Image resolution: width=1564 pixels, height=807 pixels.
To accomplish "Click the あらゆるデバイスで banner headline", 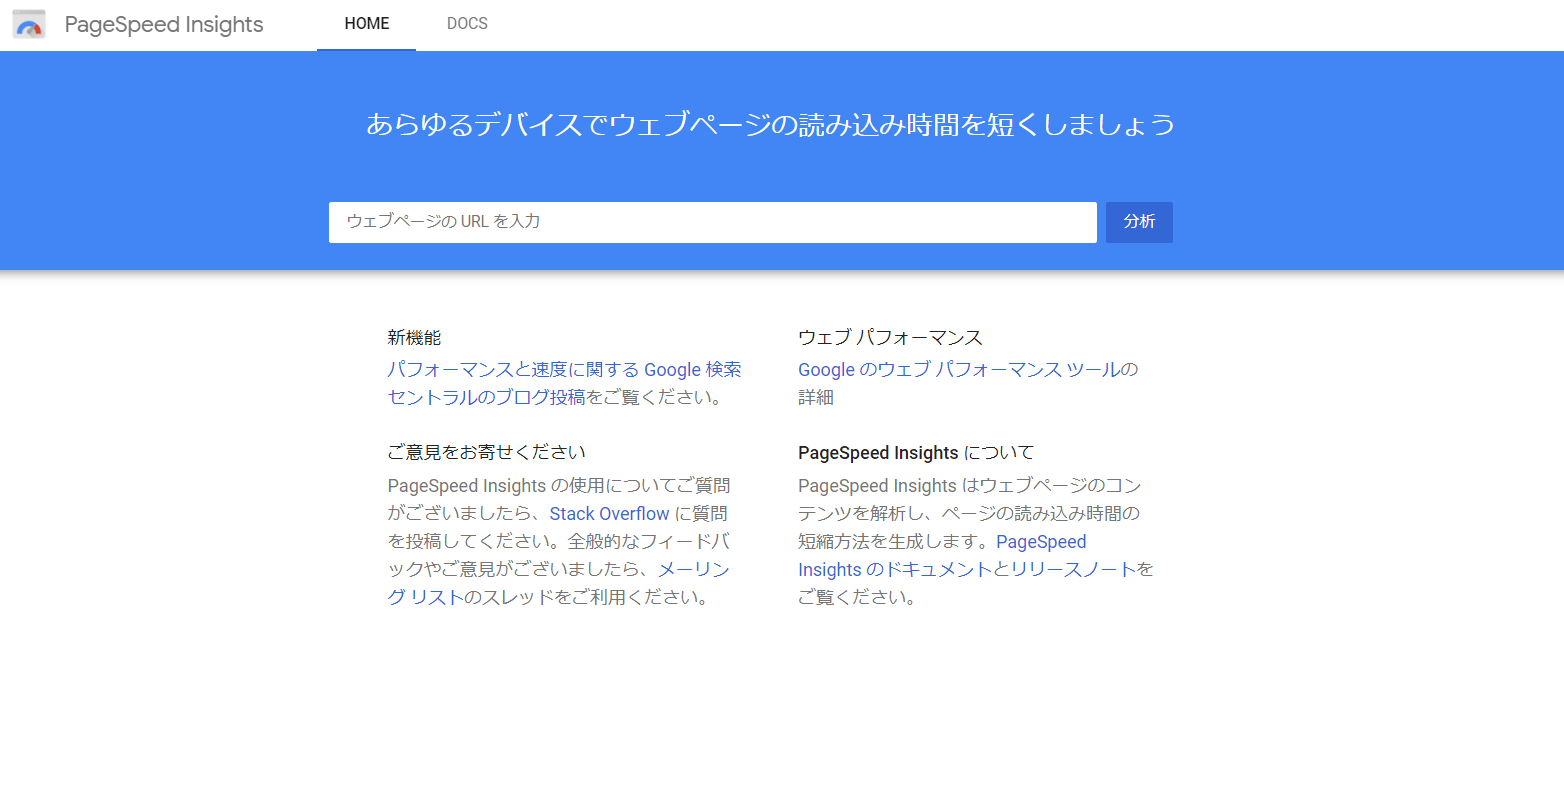I will 770,125.
